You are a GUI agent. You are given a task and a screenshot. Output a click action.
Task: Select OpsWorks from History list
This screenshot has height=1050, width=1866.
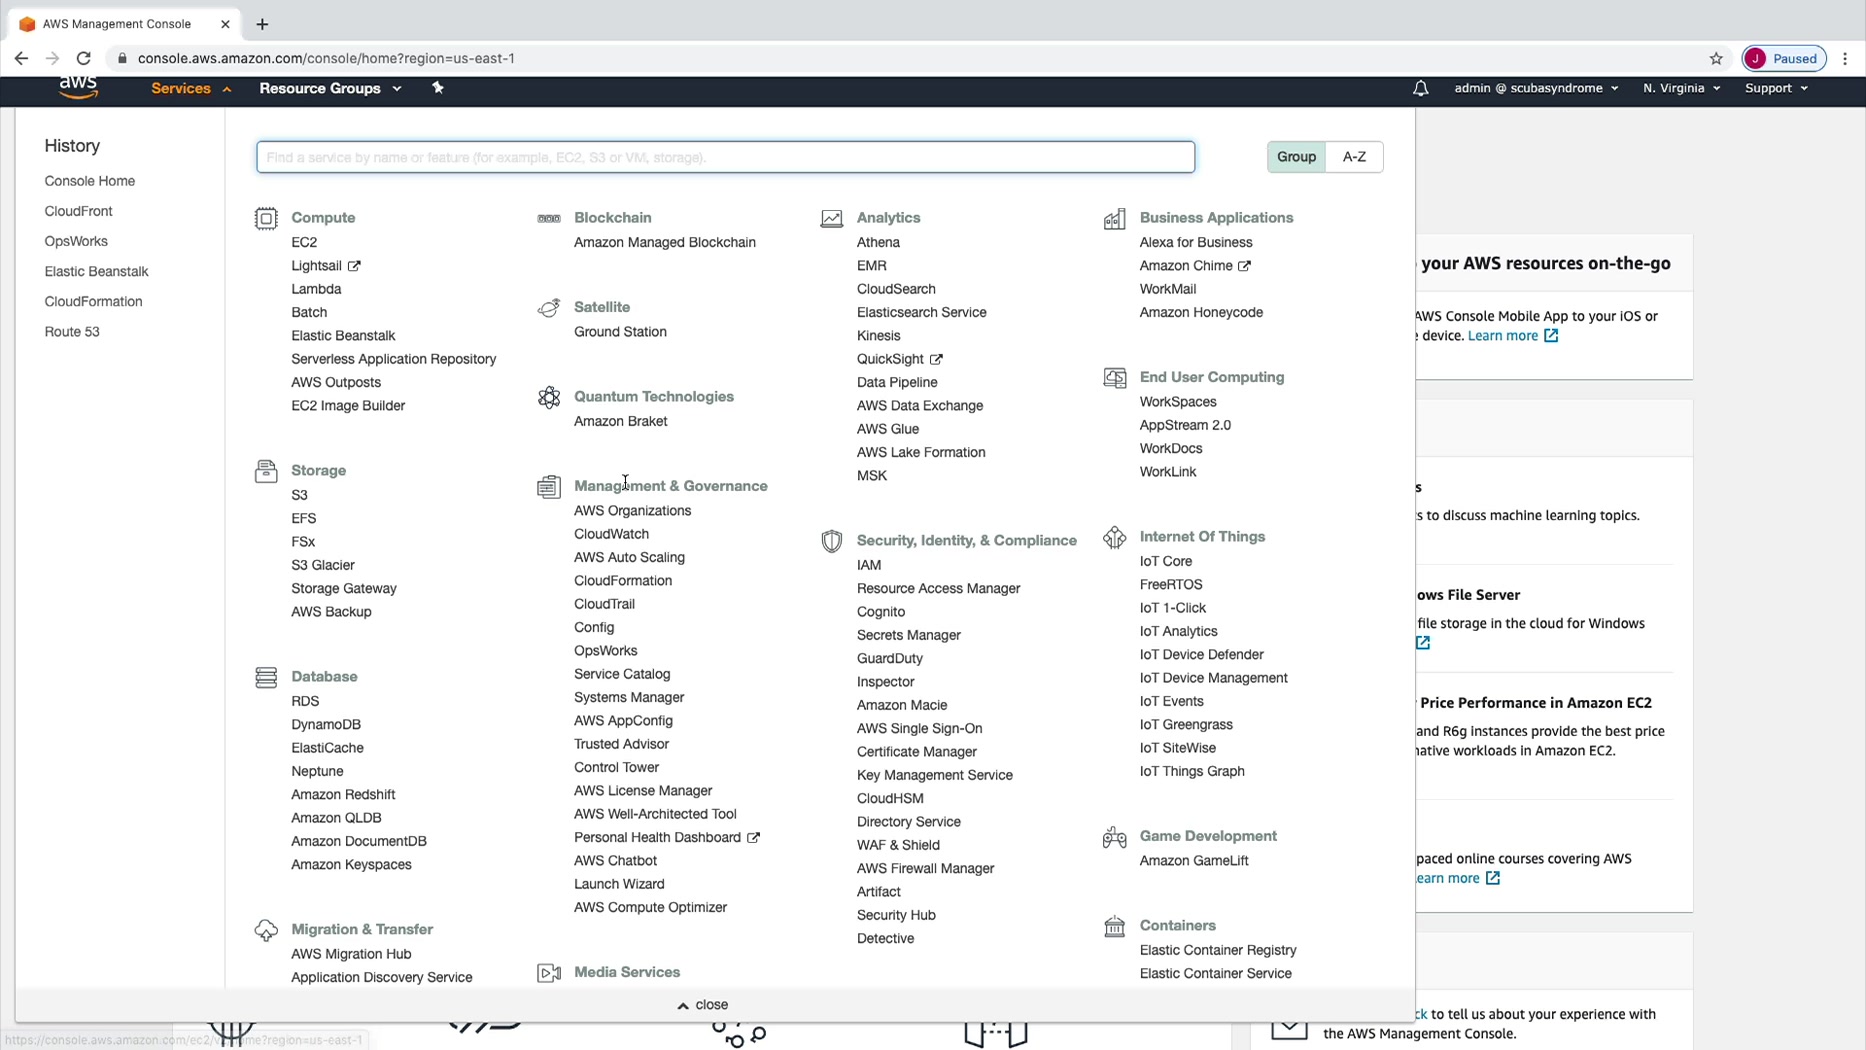(76, 241)
